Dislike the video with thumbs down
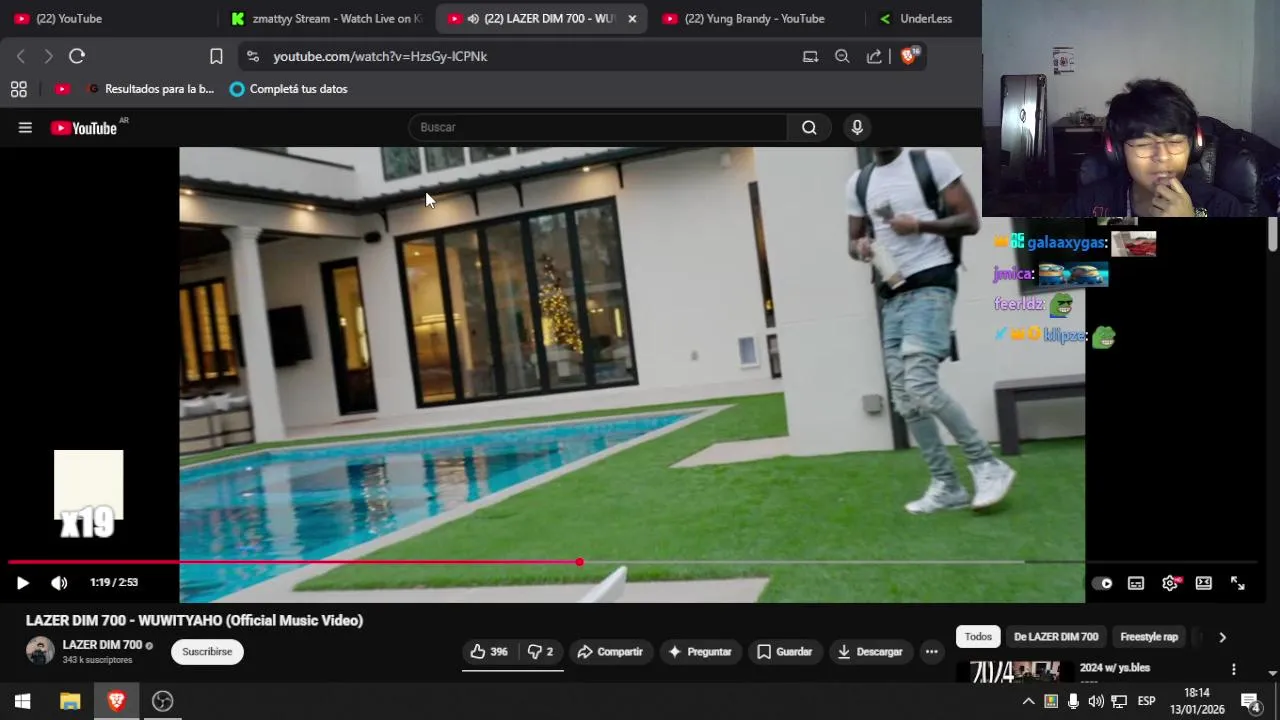The image size is (1280, 720). (x=541, y=652)
